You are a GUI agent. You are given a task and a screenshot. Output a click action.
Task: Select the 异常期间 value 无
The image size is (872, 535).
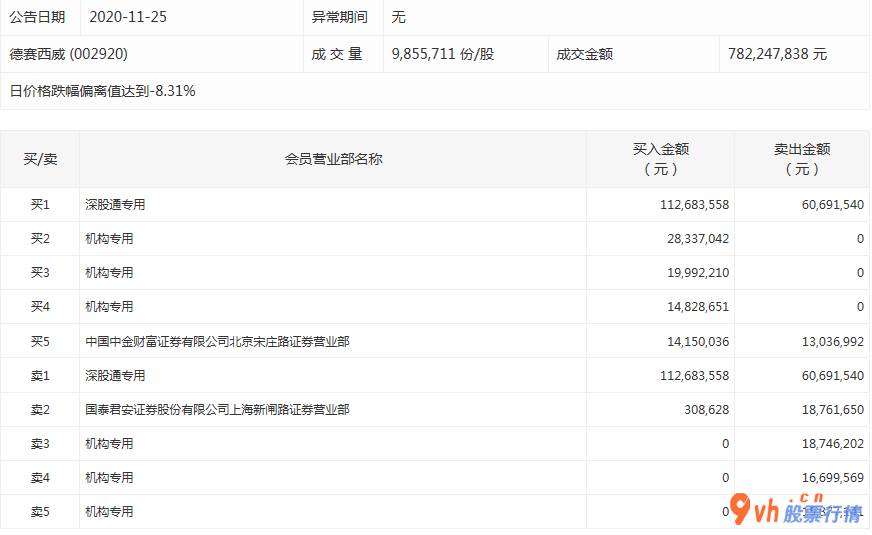pyautogui.click(x=398, y=17)
